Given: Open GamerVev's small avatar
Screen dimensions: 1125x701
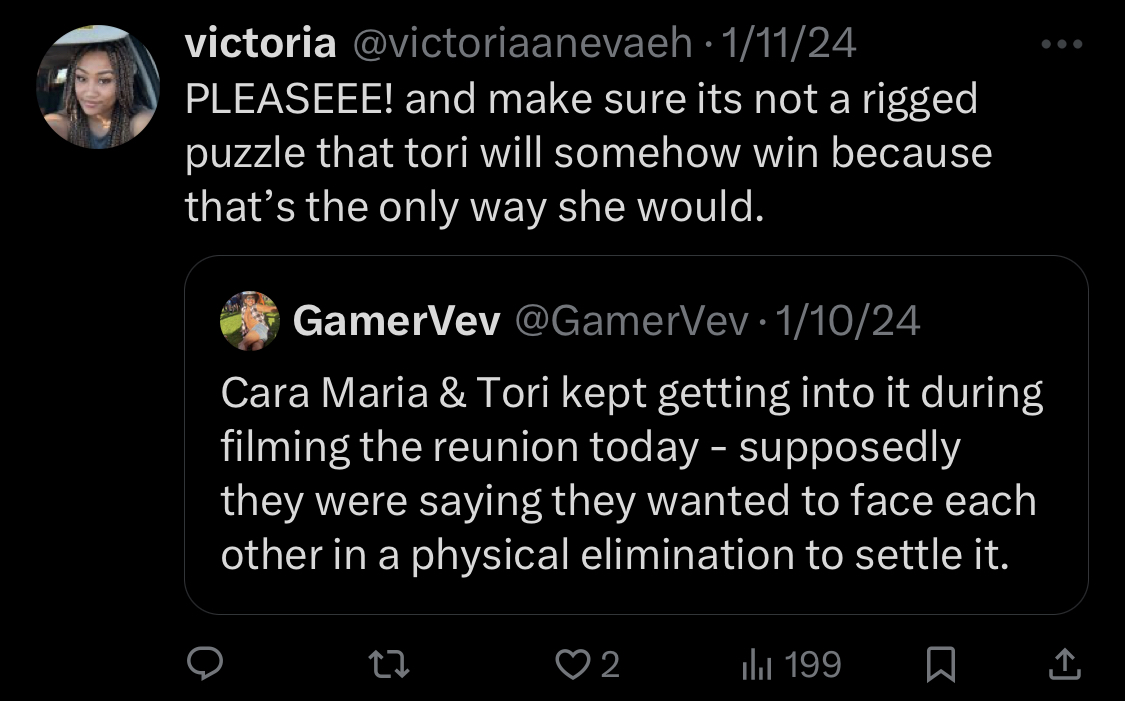Looking at the screenshot, I should point(250,321).
